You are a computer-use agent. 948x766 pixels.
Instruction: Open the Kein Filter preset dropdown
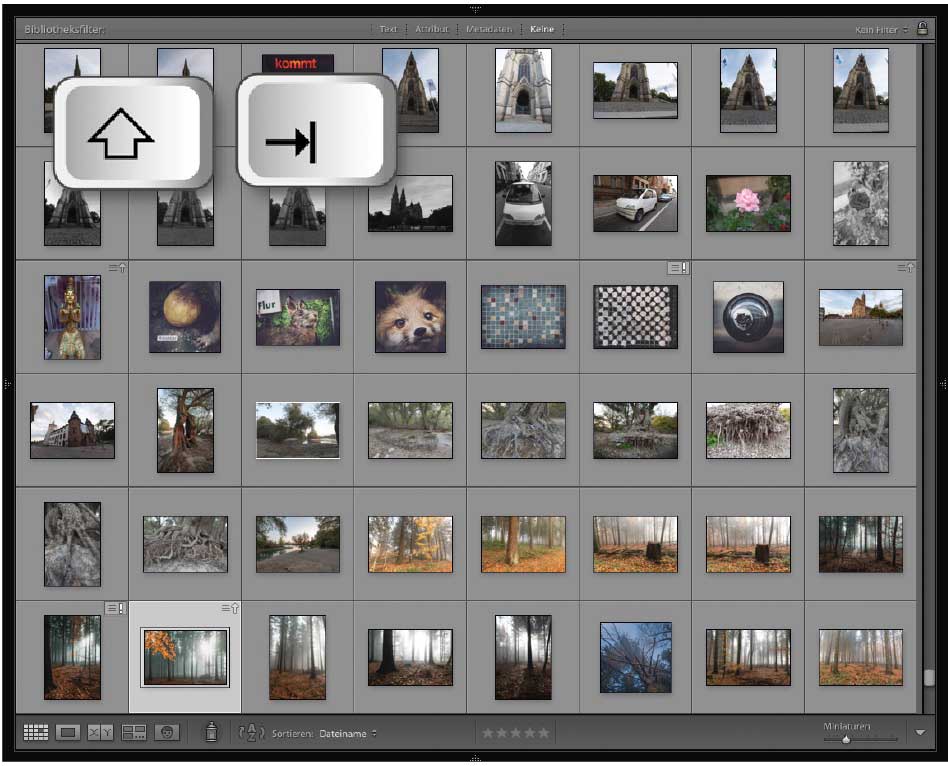click(881, 29)
